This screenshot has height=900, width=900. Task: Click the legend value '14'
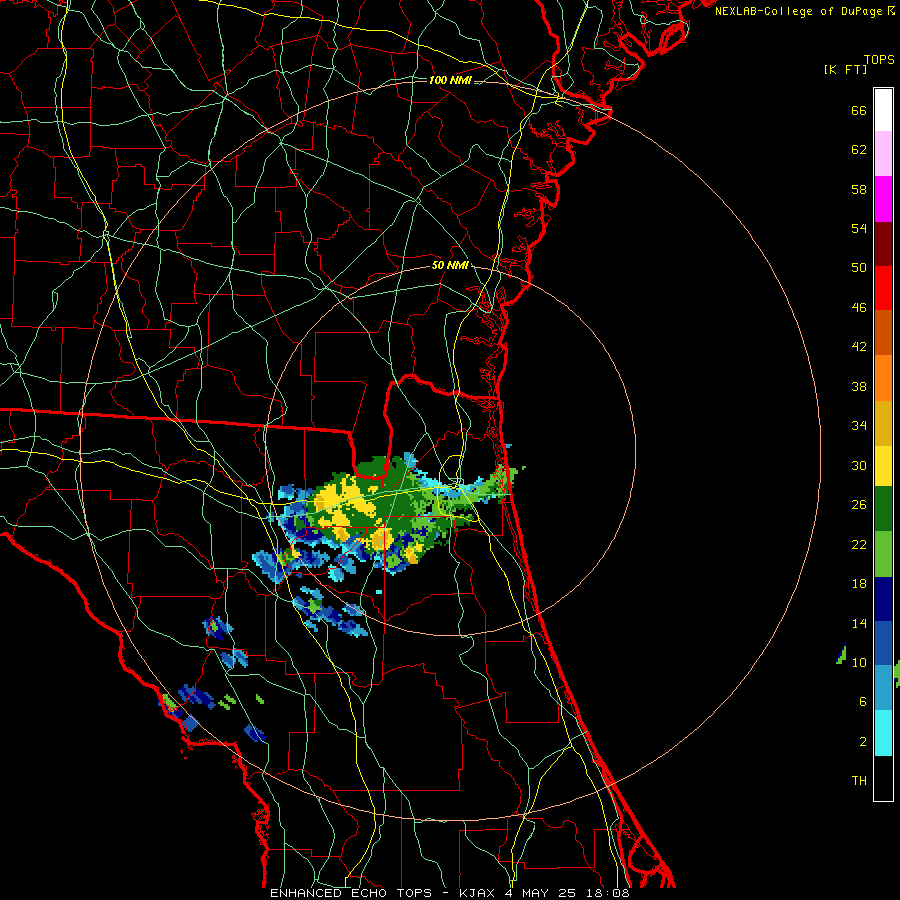pos(859,623)
